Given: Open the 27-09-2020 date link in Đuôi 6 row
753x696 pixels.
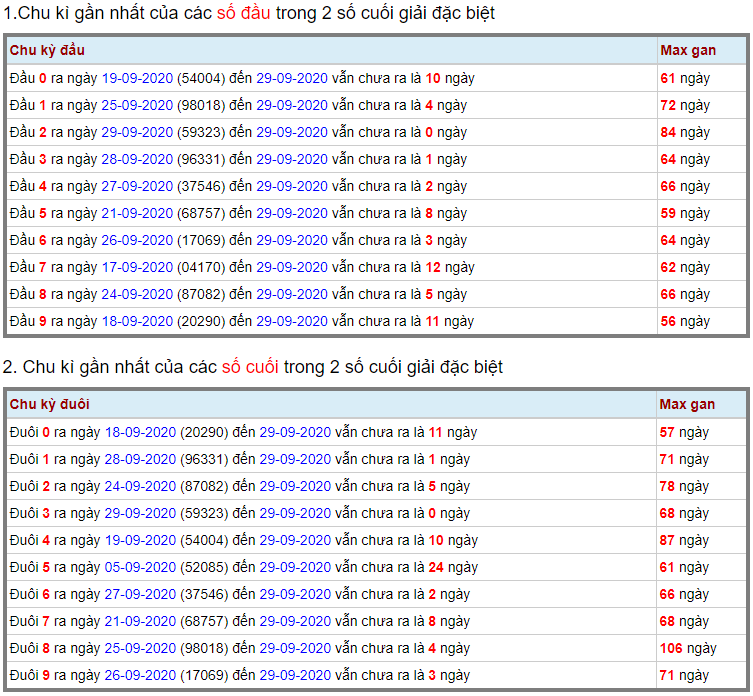Looking at the screenshot, I should [x=140, y=594].
